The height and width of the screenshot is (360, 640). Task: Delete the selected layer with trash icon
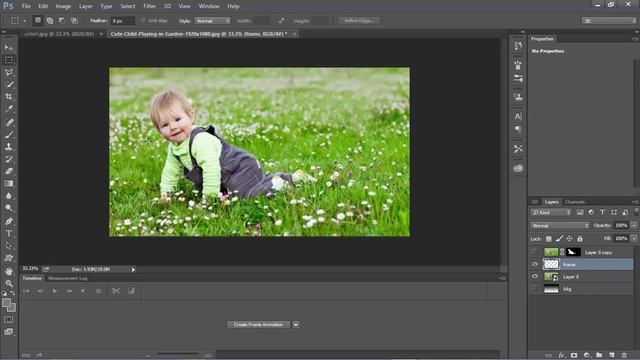624,355
